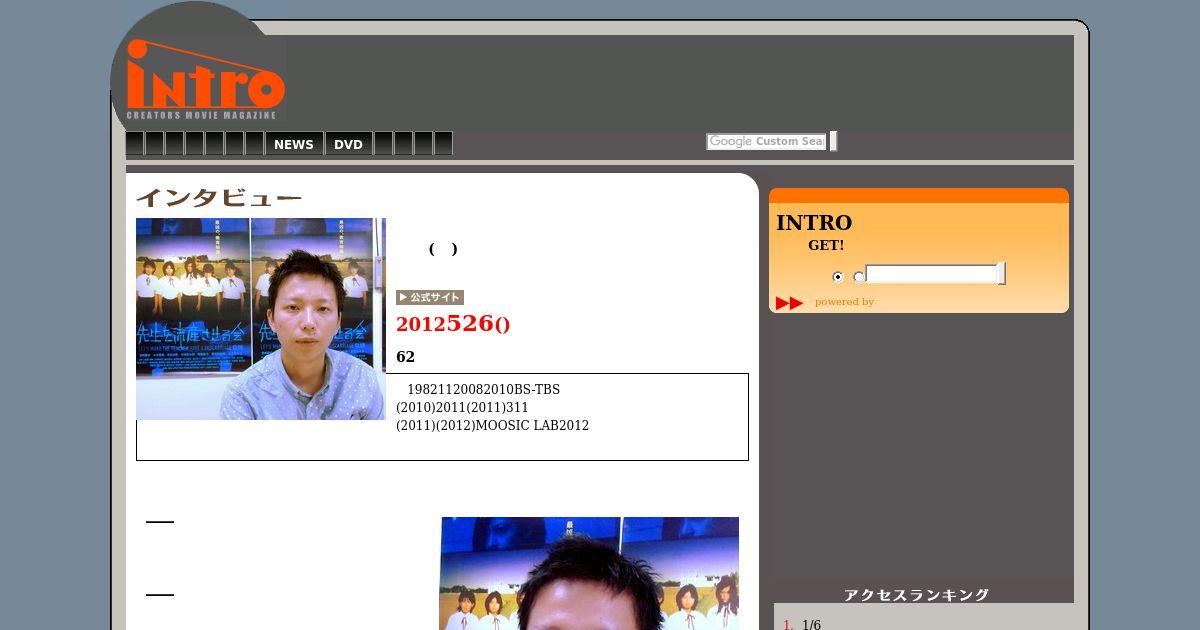
Task: Submit the Google Custom Search button
Action: pos(833,142)
